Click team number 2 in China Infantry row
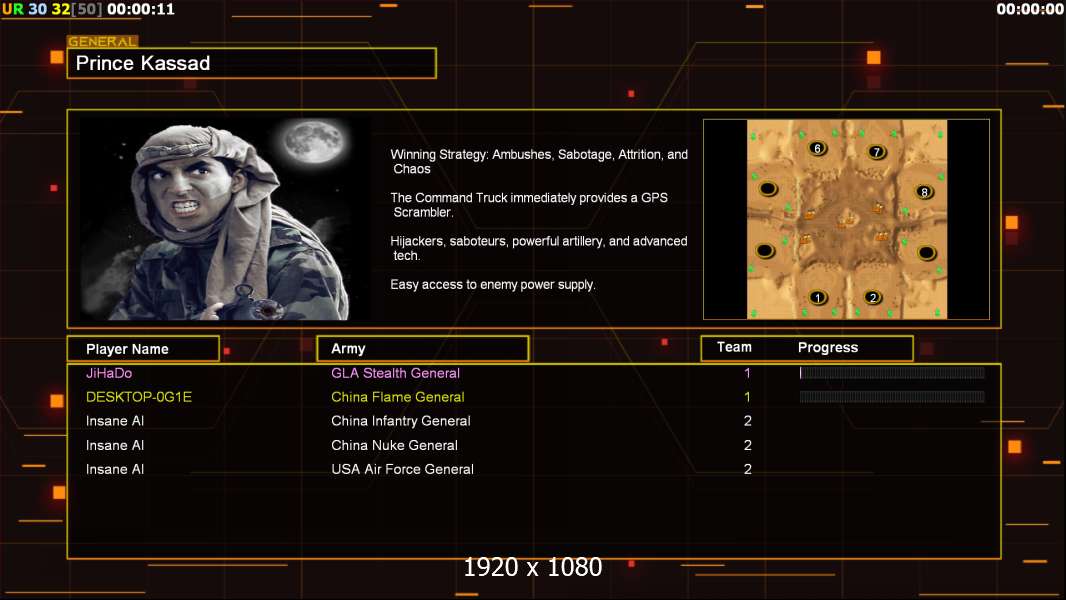Image resolution: width=1066 pixels, height=600 pixels. (747, 421)
